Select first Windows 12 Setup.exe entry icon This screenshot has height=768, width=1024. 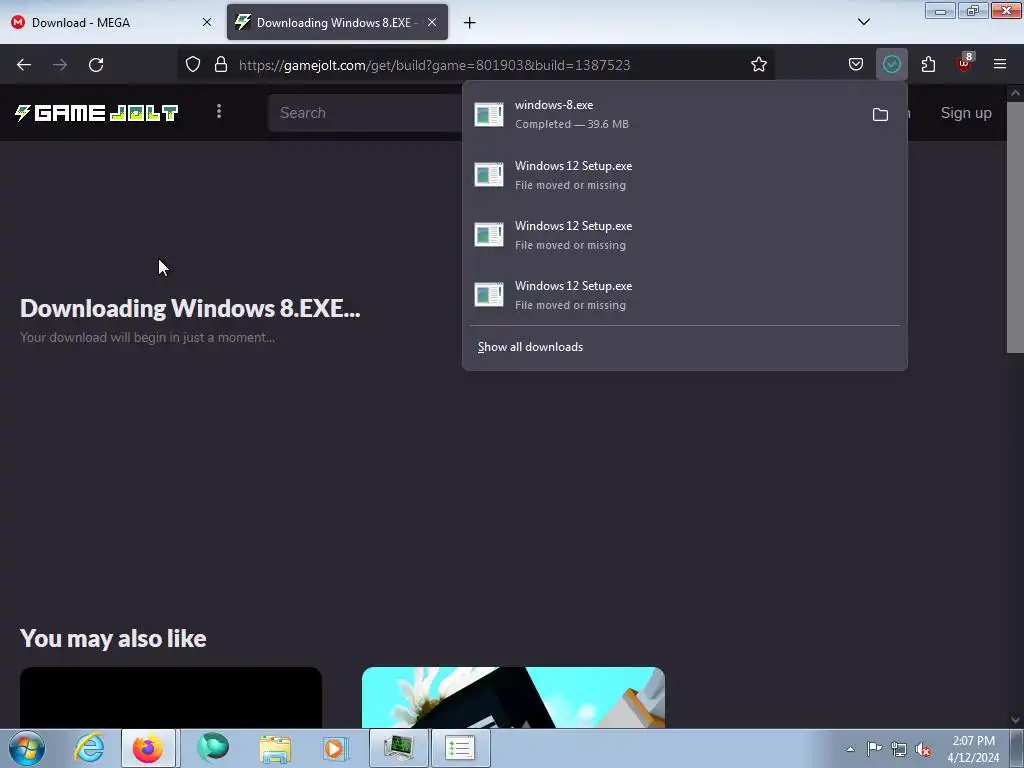pos(488,174)
